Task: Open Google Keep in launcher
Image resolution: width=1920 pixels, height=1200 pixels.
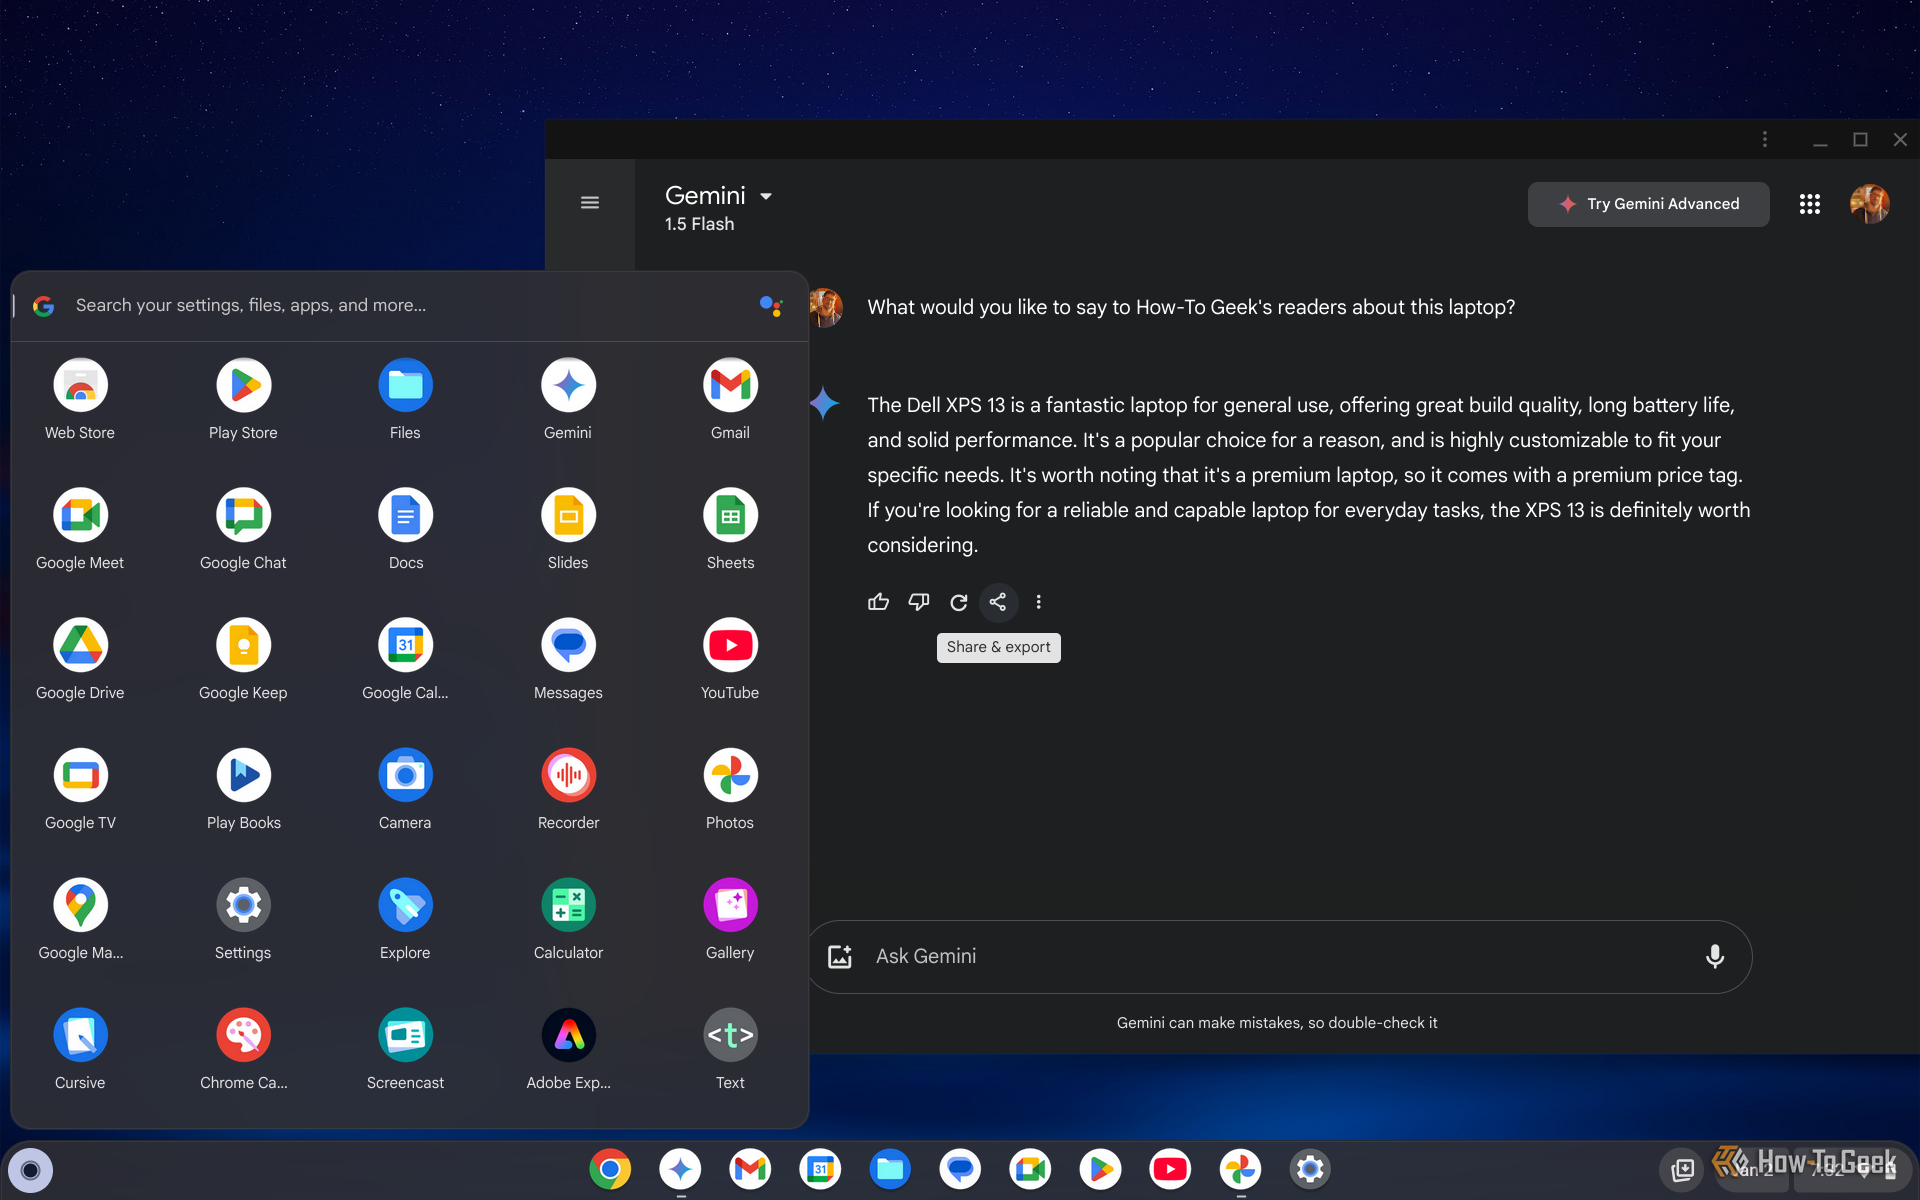Action: coord(243,645)
